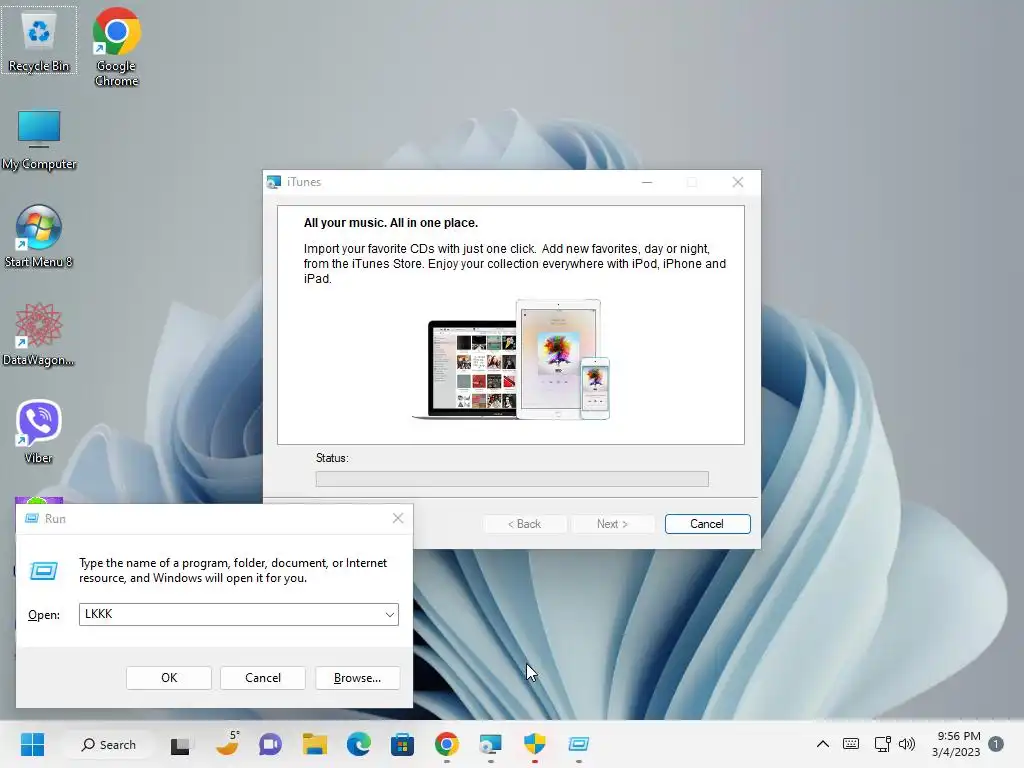This screenshot has height=768, width=1024.
Task: Click the iTunes title bar icon
Action: (x=274, y=182)
